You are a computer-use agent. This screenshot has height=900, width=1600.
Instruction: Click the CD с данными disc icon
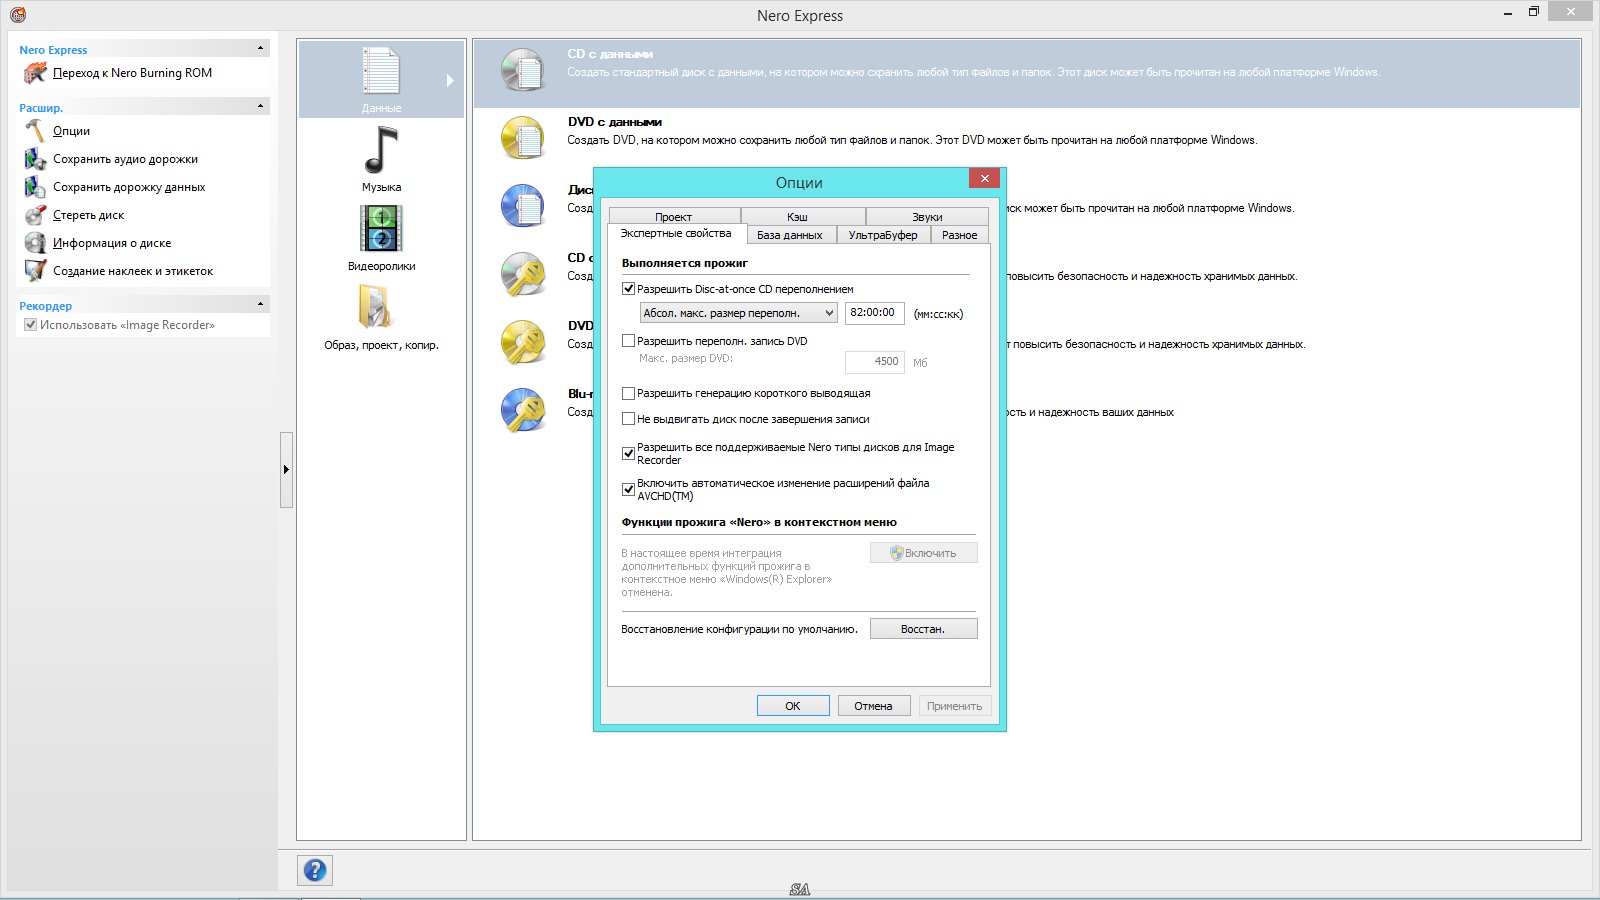(x=523, y=70)
